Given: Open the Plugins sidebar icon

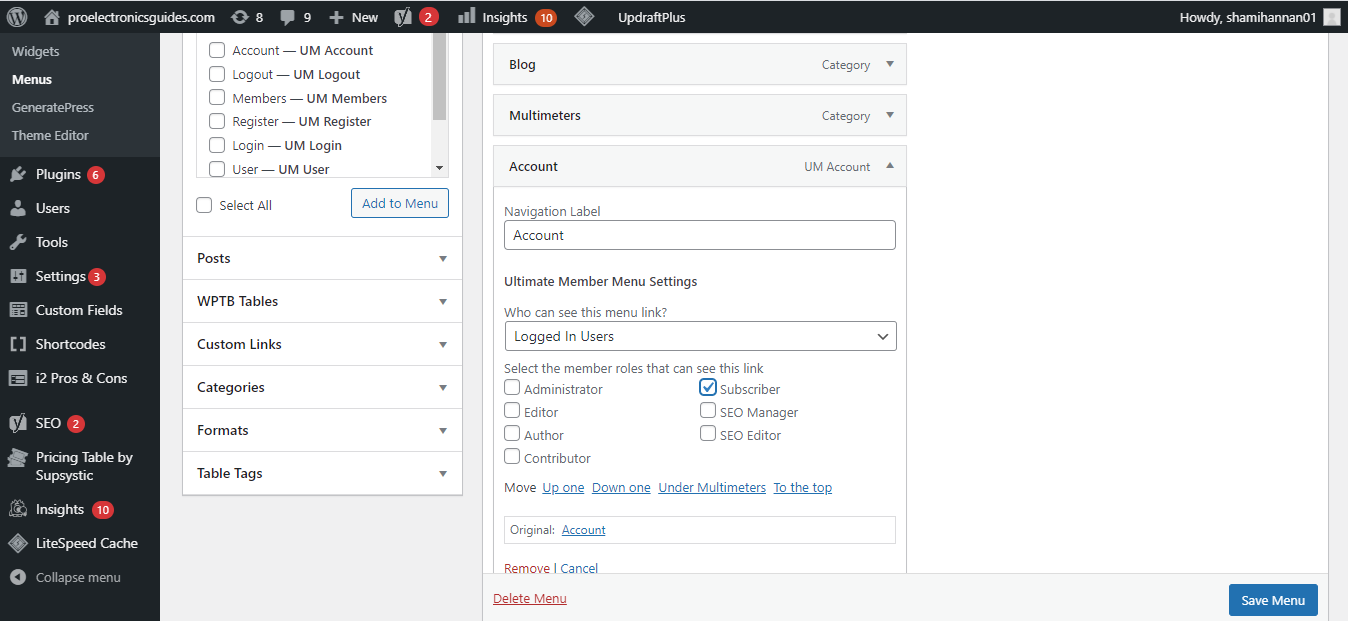Looking at the screenshot, I should coord(18,174).
